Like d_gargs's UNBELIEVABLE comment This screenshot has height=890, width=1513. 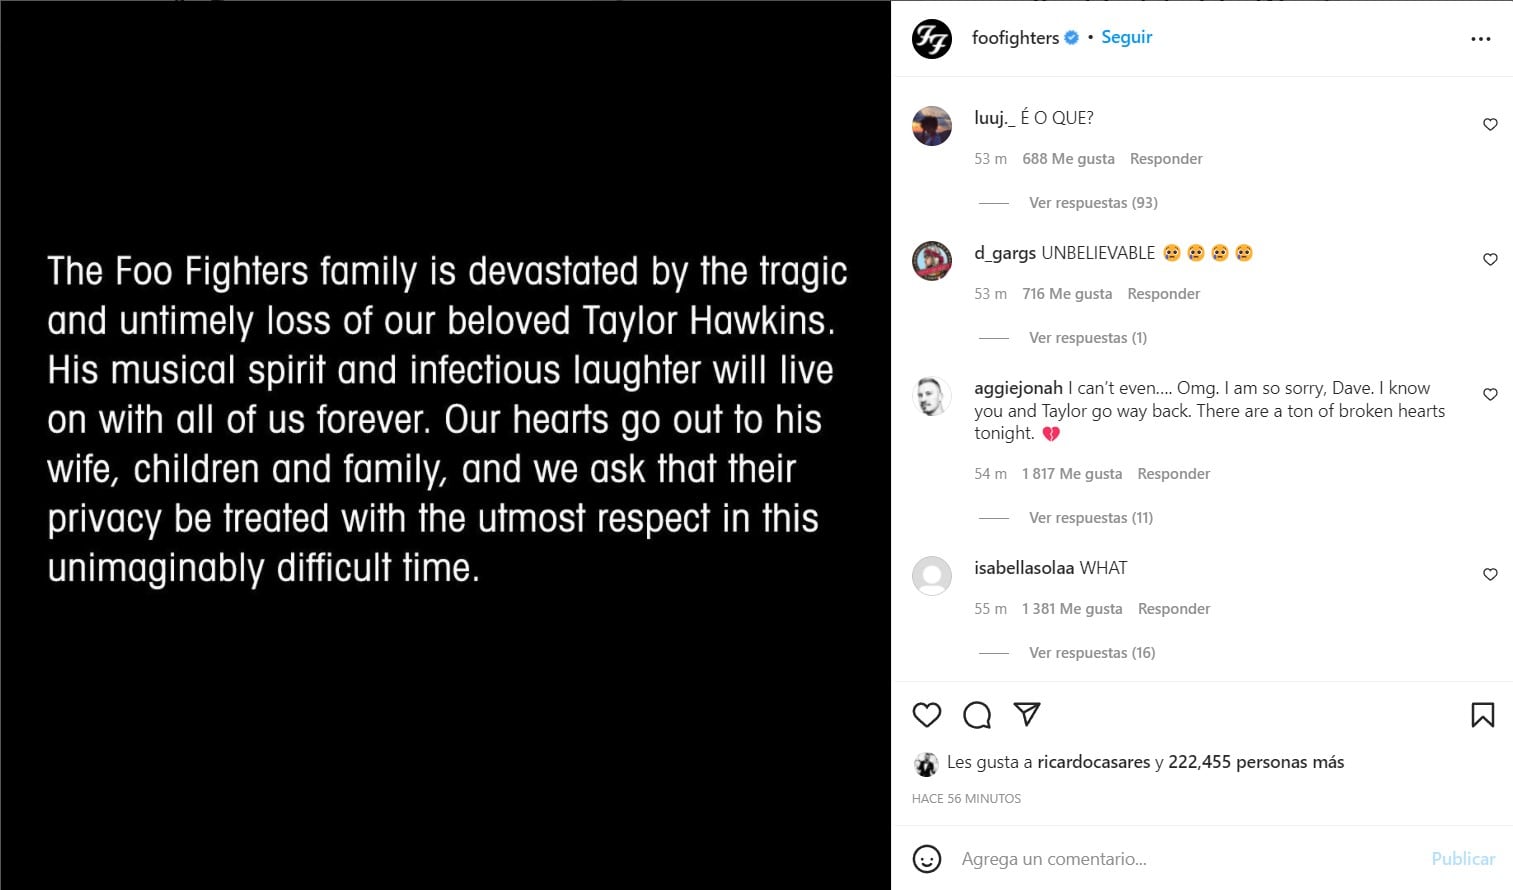click(1490, 260)
